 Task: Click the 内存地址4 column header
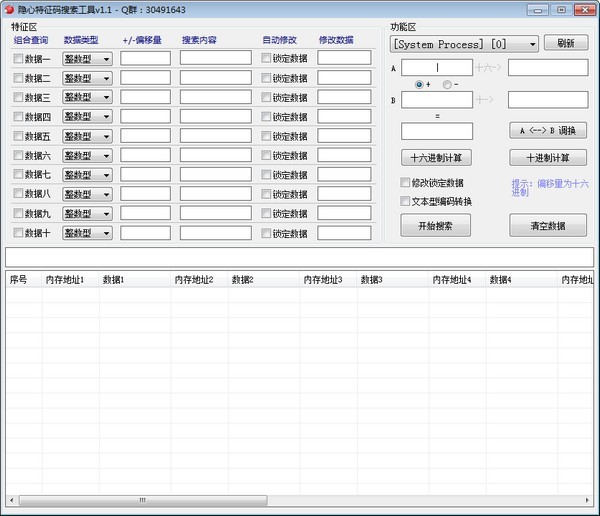pos(457,280)
